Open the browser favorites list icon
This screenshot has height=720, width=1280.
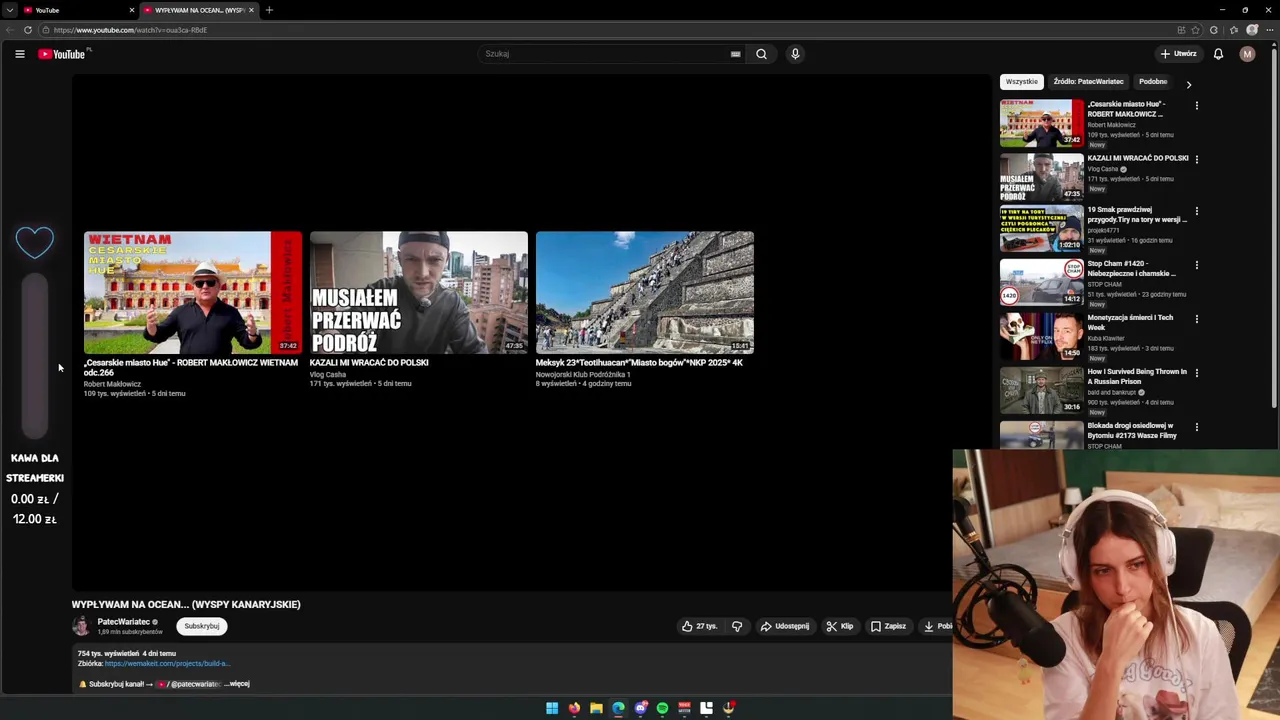tap(1233, 30)
